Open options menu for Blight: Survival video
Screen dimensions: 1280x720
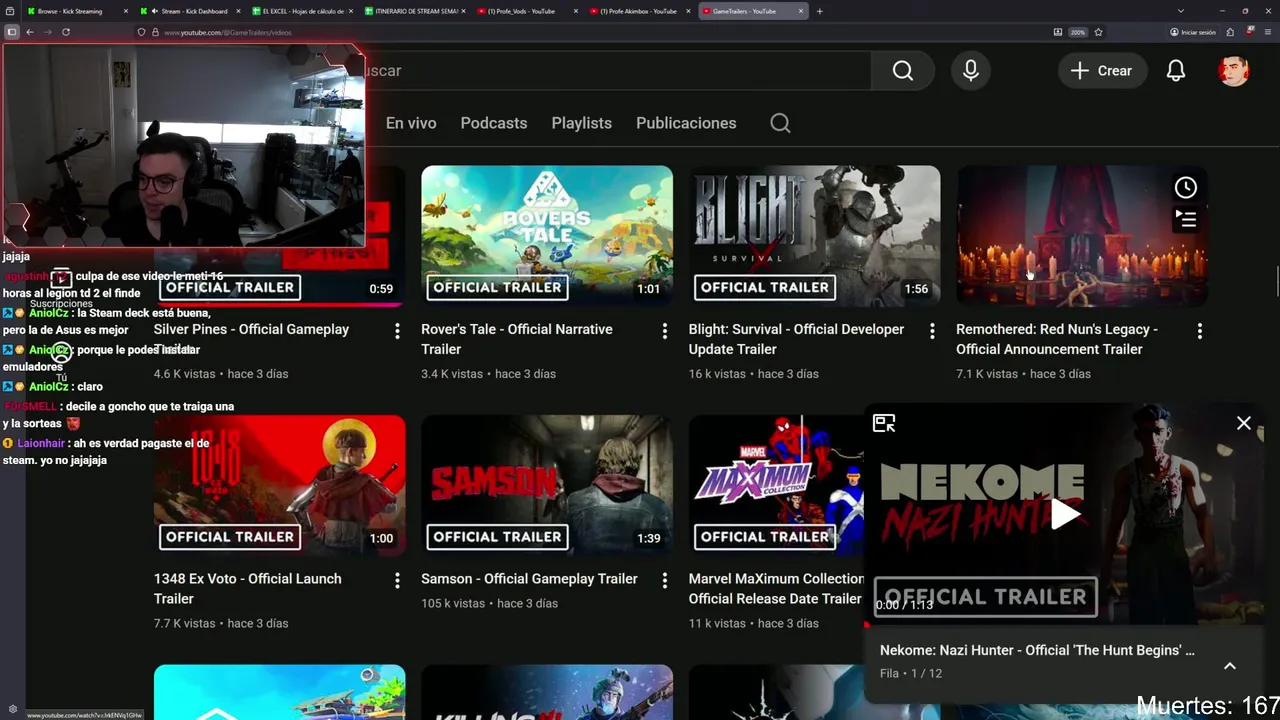[x=932, y=331]
